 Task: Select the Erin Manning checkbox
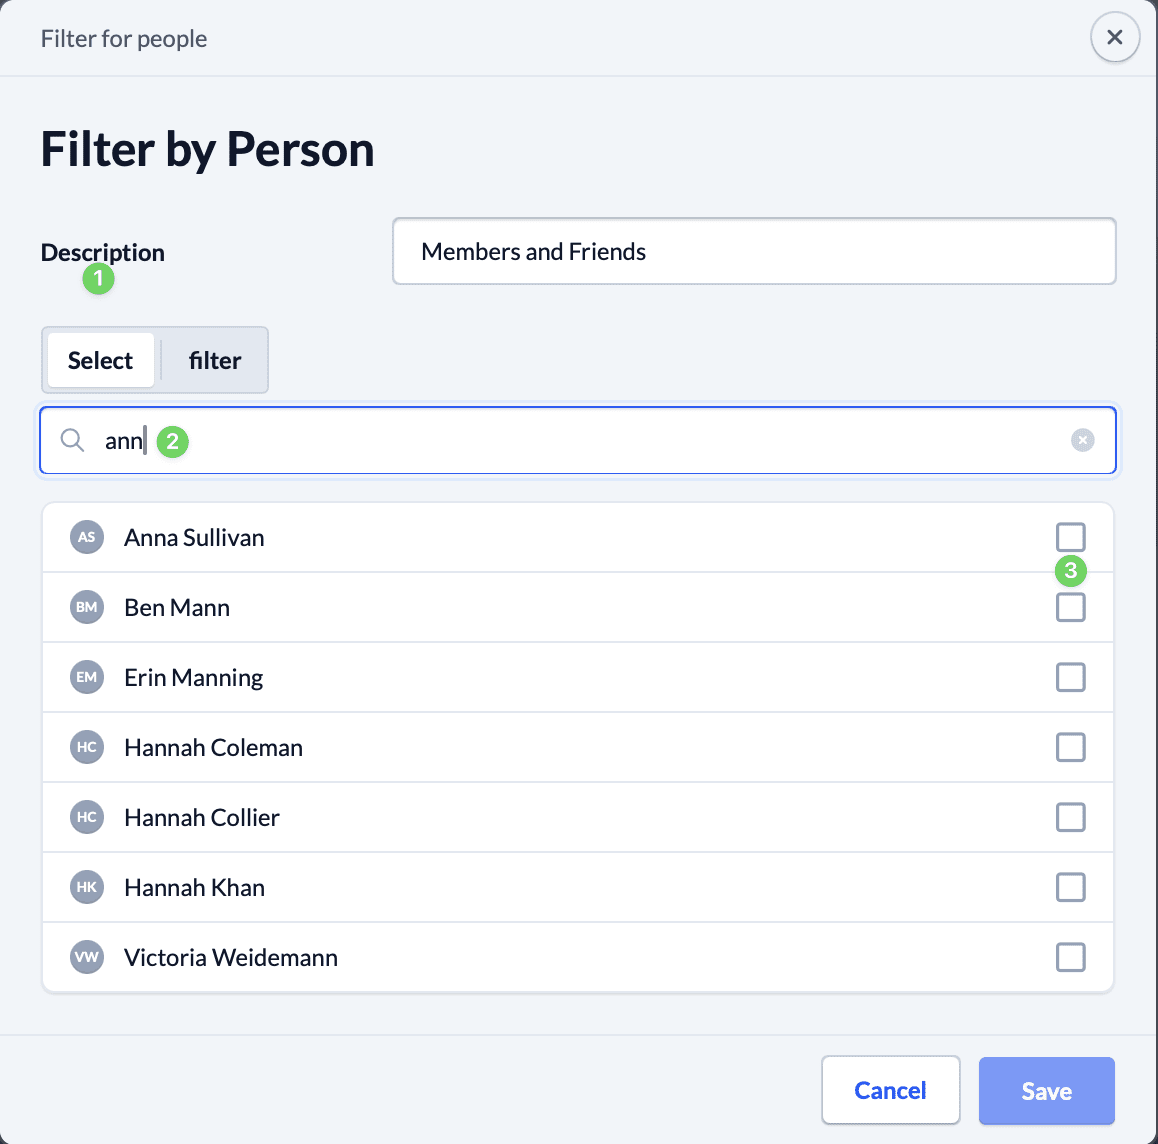[x=1070, y=677]
